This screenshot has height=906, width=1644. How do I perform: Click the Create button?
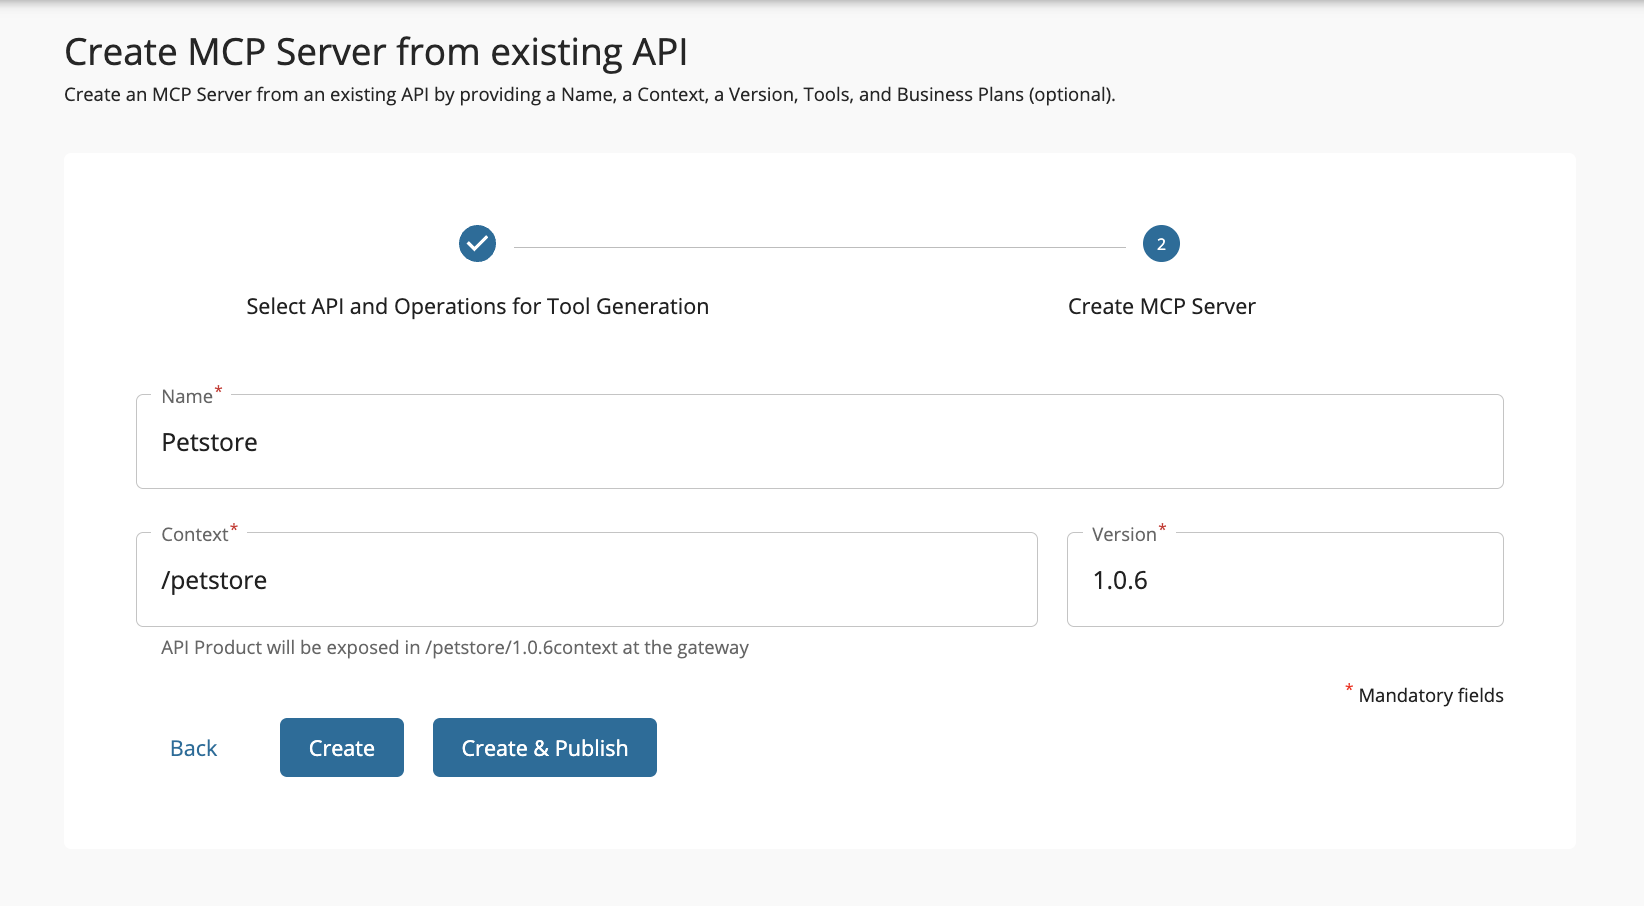(341, 747)
